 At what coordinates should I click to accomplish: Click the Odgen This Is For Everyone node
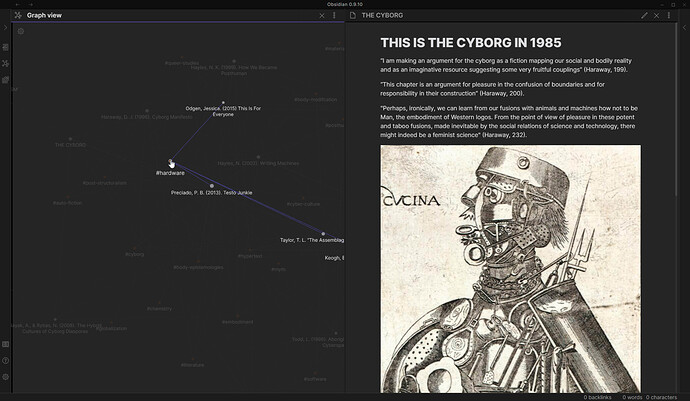click(x=223, y=102)
